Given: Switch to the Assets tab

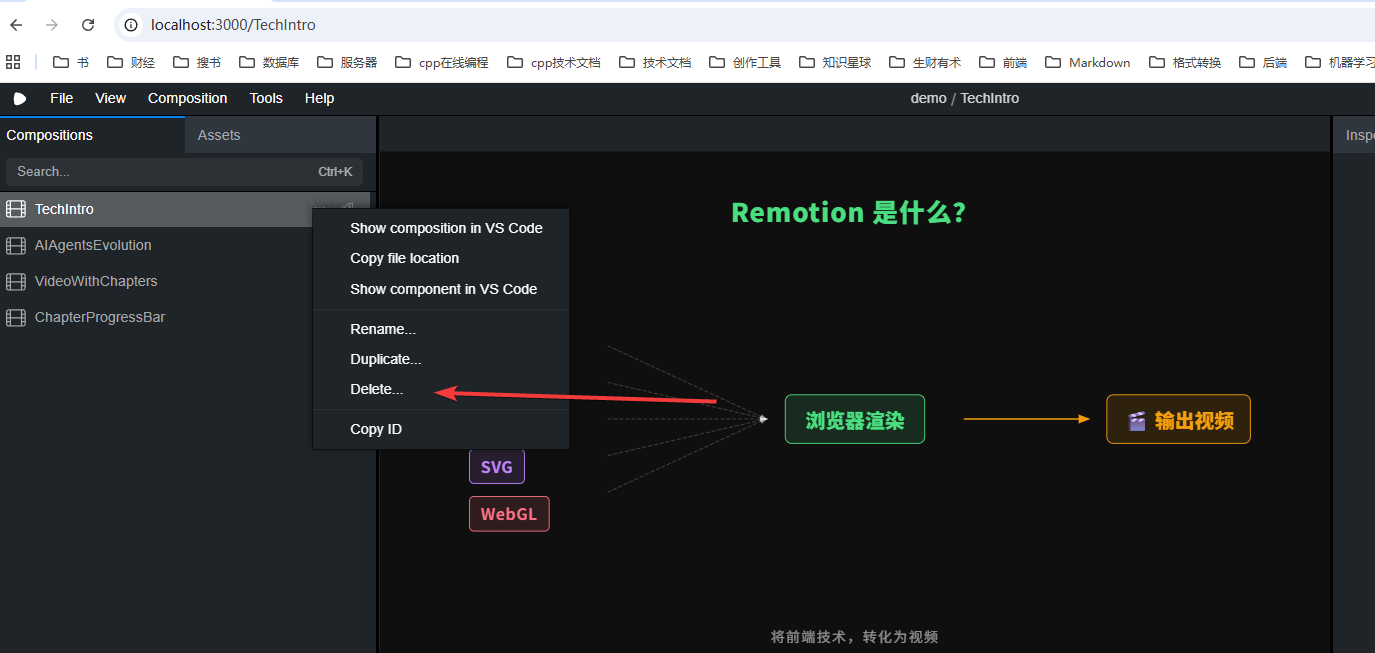Looking at the screenshot, I should 280,135.
